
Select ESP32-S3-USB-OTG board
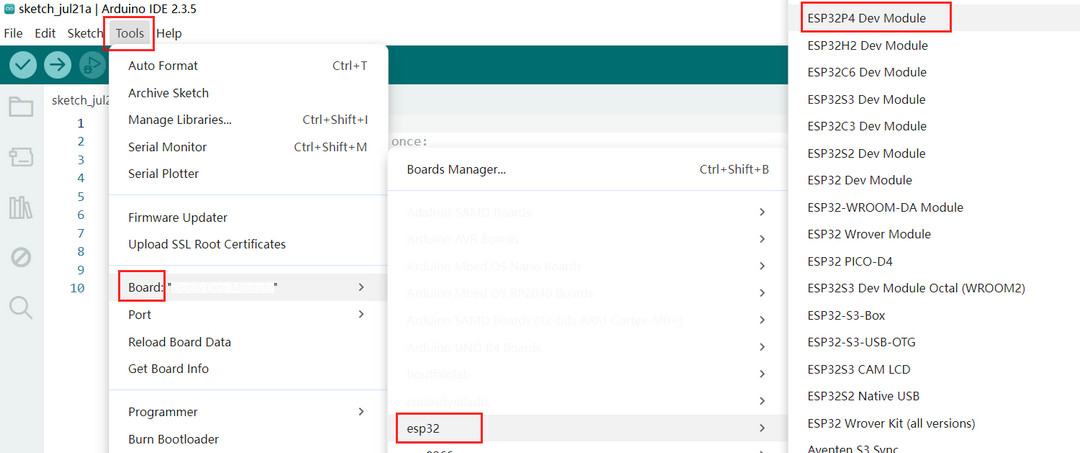pos(934,342)
